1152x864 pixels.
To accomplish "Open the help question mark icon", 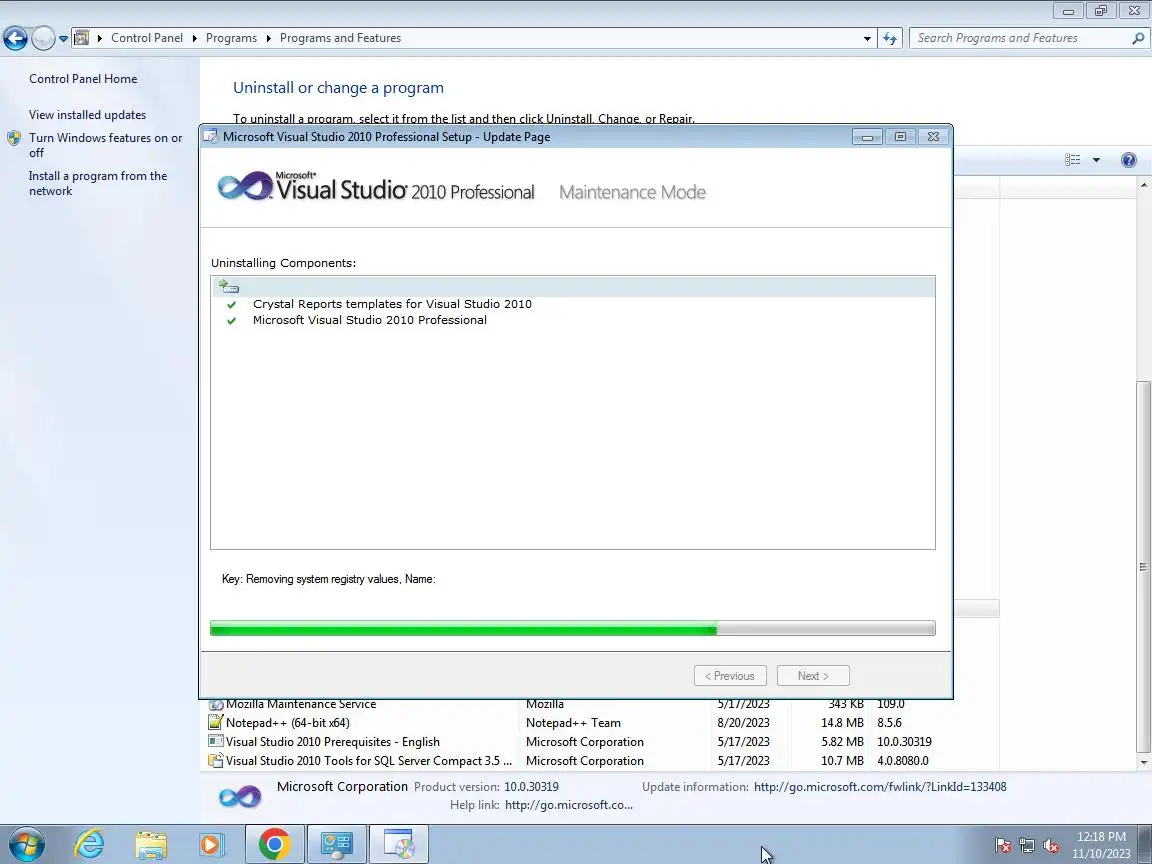I will pyautogui.click(x=1129, y=159).
